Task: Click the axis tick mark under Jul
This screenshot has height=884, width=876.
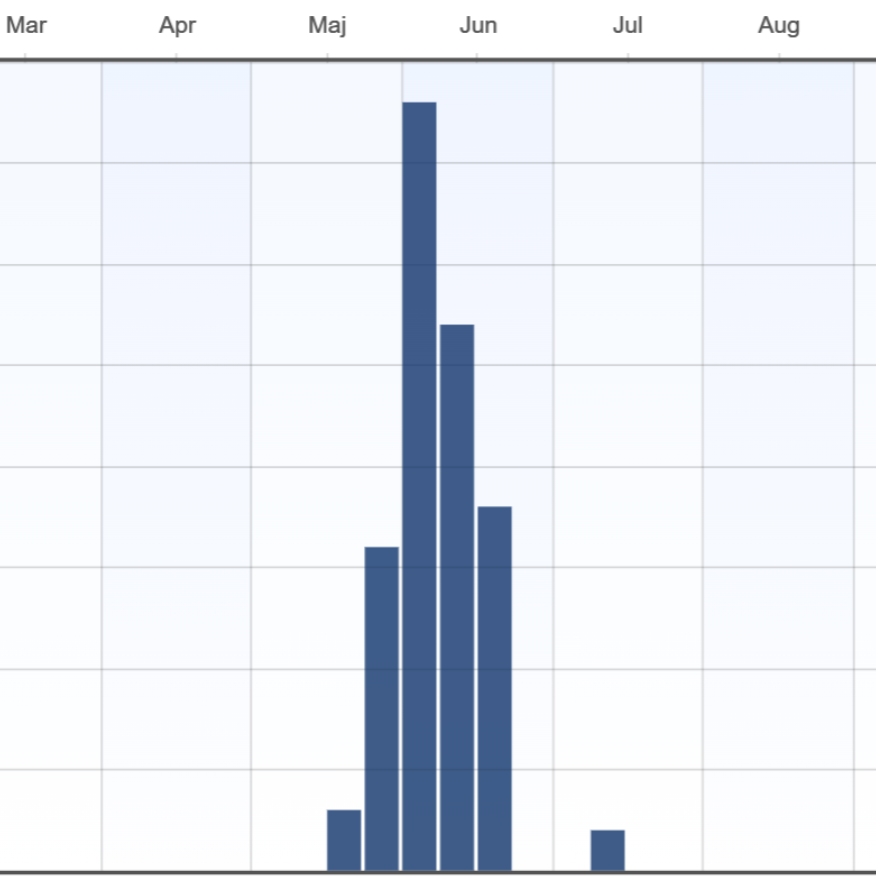Action: coord(628,57)
